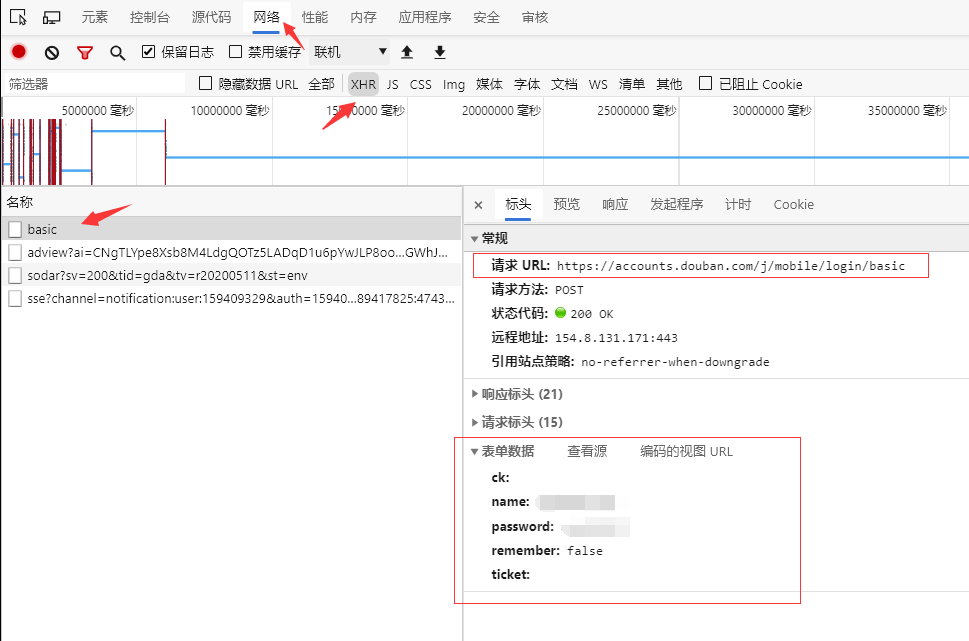Open the 源代码 tab
Image resolution: width=969 pixels, height=641 pixels.
click(211, 17)
